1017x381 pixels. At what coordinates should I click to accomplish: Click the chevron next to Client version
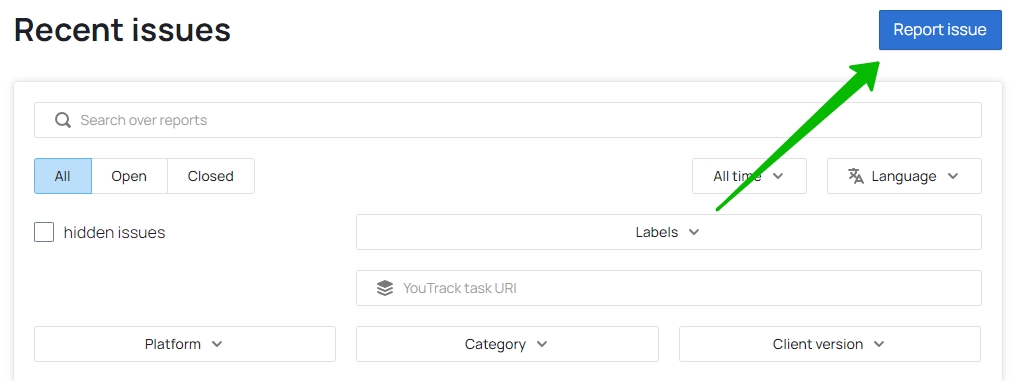coord(879,344)
